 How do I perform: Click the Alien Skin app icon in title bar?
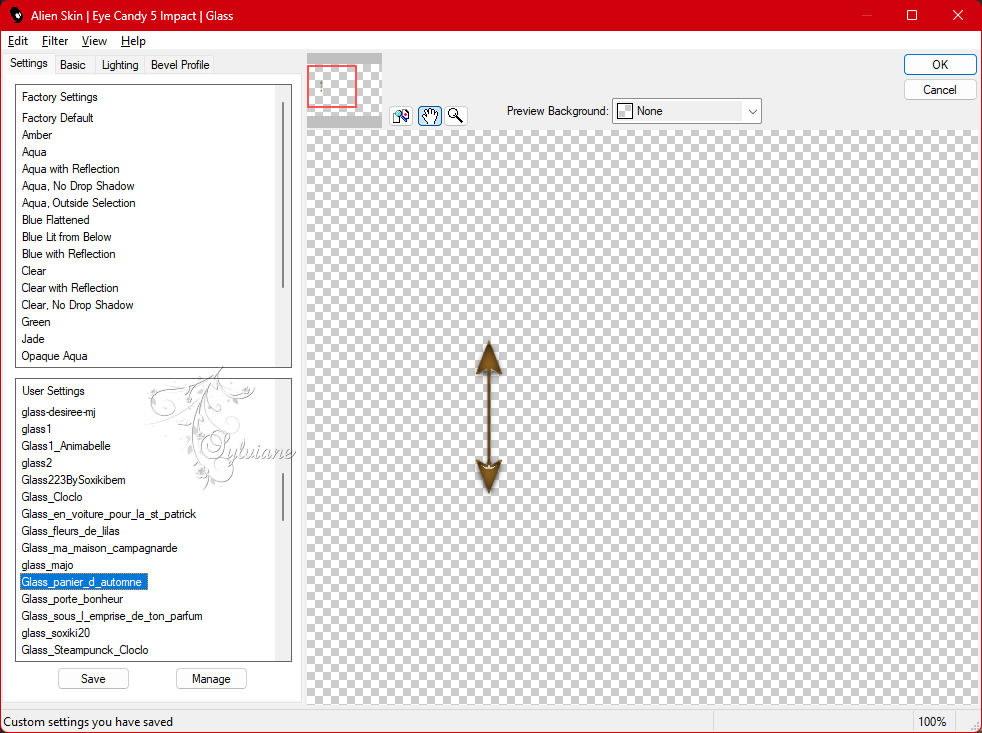[16, 16]
